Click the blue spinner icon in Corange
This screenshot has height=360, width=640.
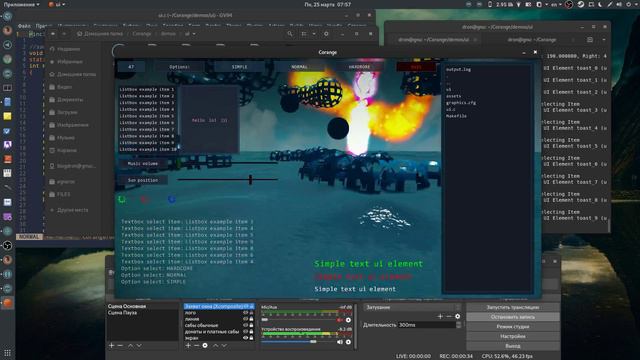tap(172, 199)
